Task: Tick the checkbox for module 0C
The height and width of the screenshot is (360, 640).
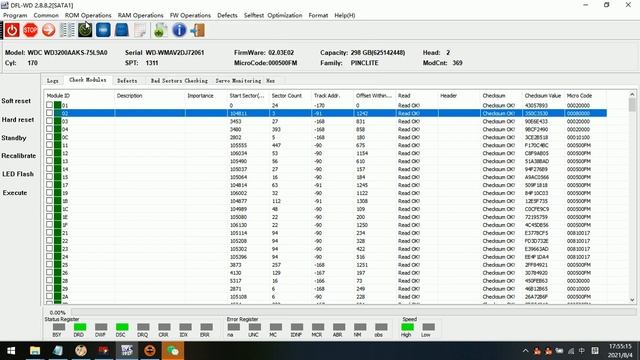Action: 49,137
